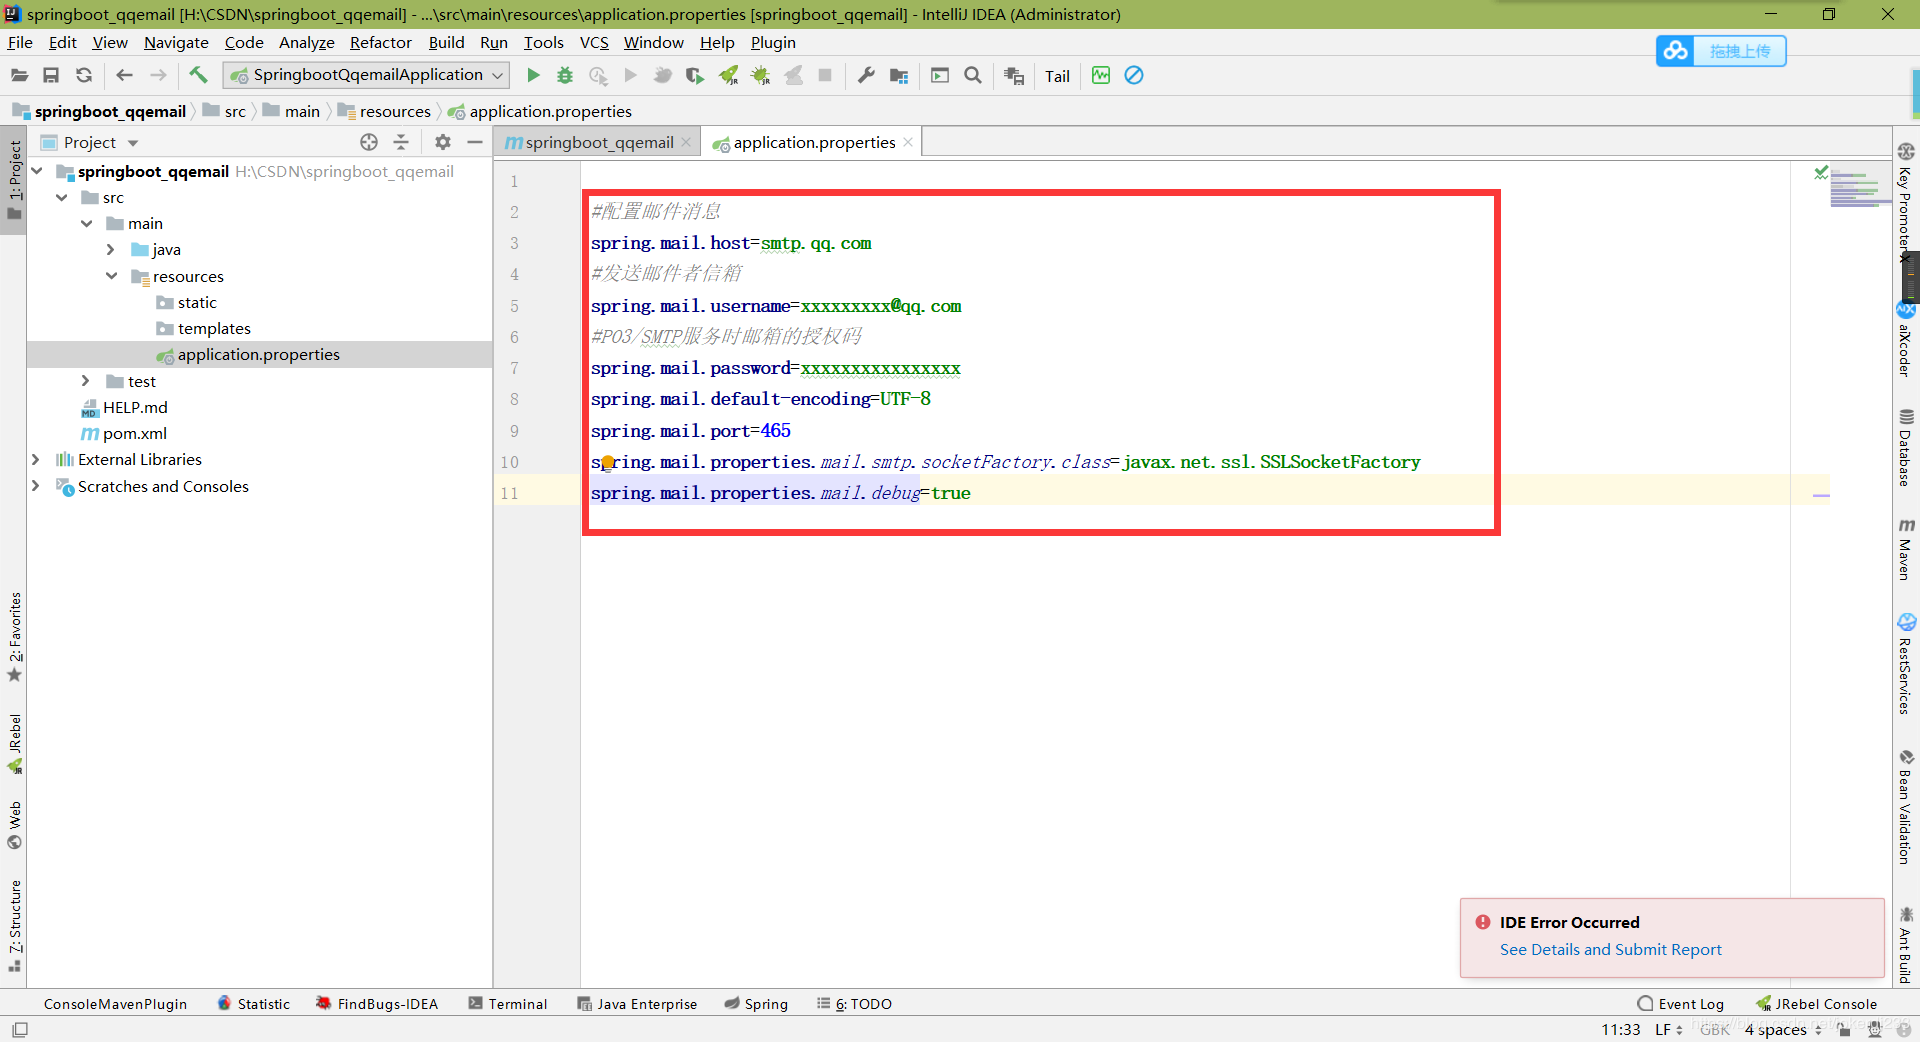Change indent setting 4 spaces
1920x1042 pixels.
coord(1783,1029)
